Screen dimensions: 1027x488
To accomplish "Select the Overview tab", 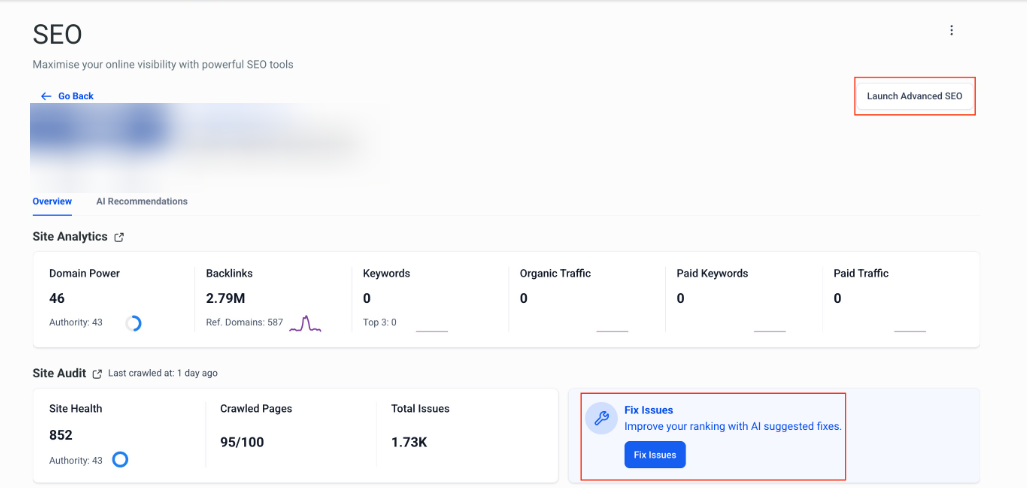I will [x=52, y=201].
